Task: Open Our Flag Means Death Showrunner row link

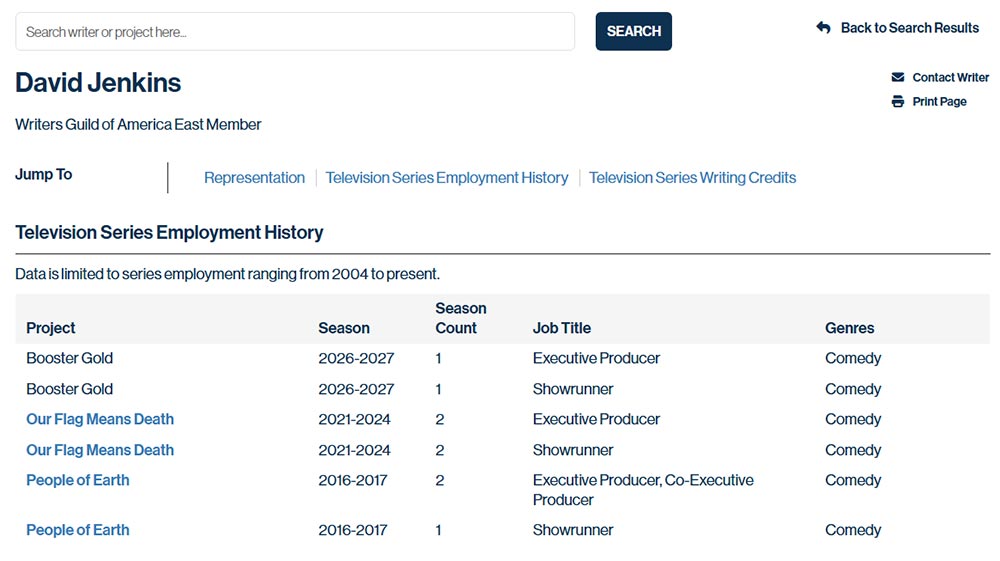Action: [100, 450]
